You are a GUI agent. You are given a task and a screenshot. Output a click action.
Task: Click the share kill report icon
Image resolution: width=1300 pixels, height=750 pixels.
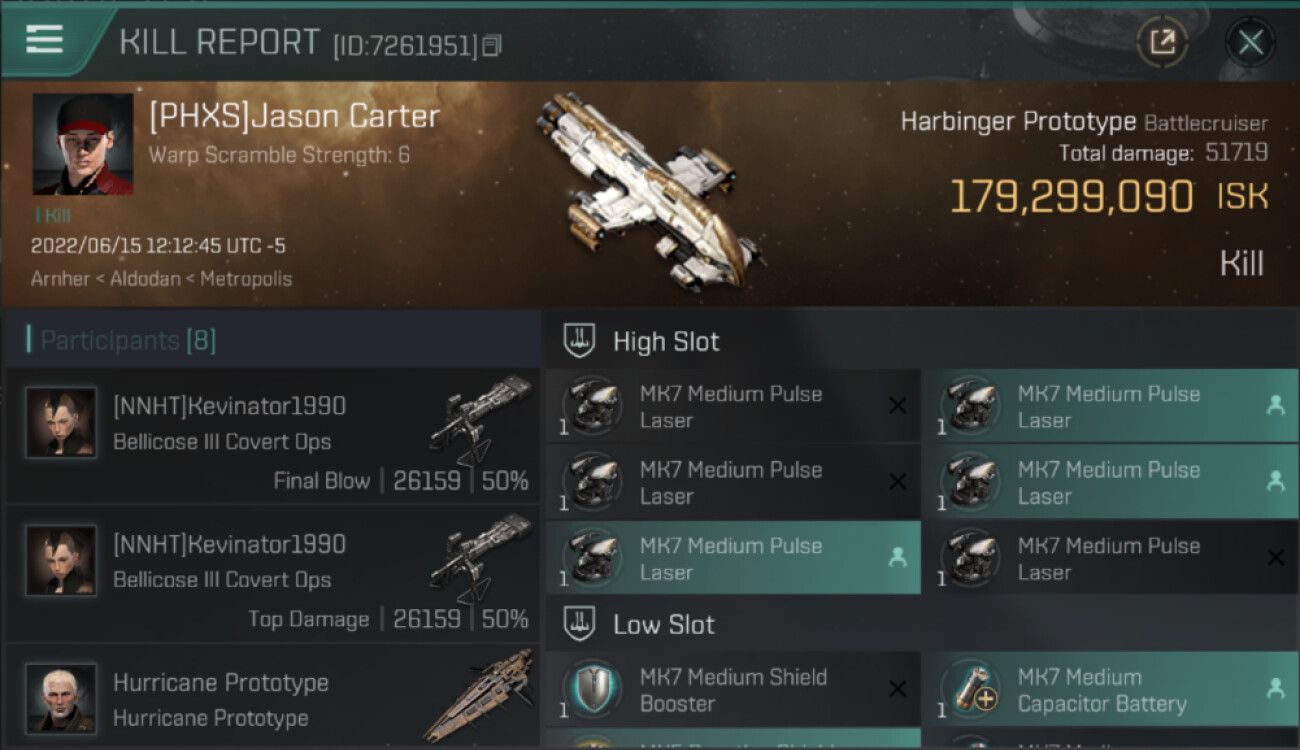[1162, 42]
